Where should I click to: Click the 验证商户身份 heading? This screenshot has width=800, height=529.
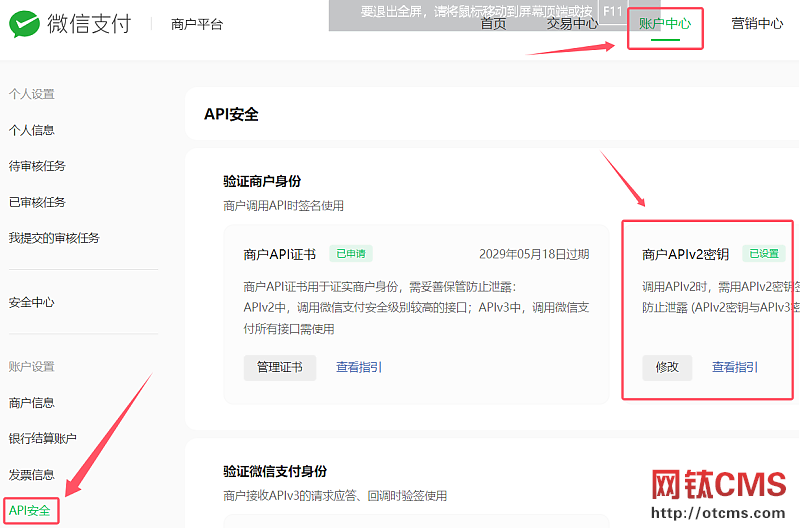point(262,181)
